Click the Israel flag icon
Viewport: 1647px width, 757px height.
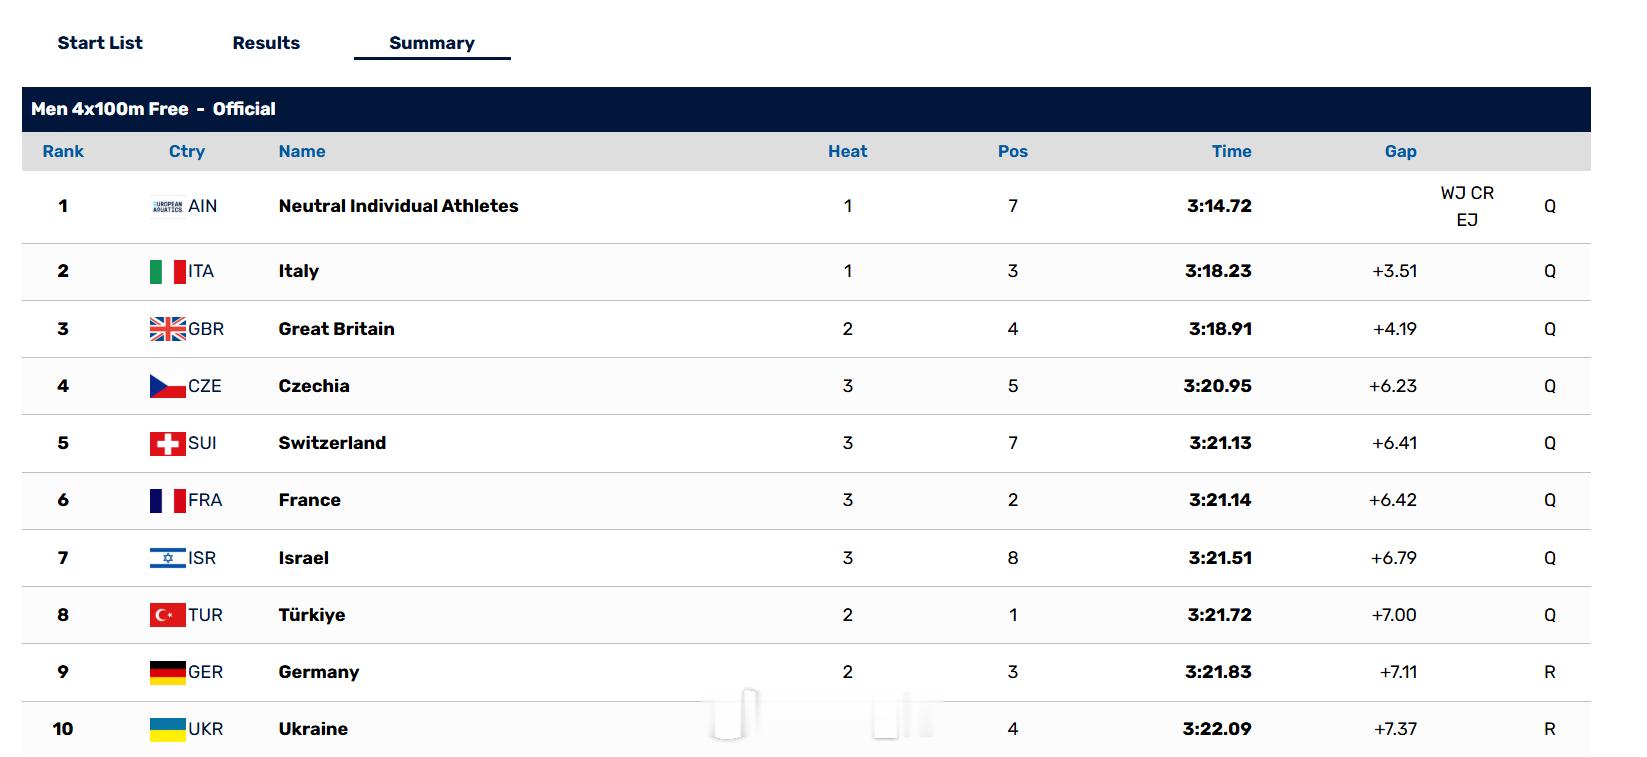168,558
